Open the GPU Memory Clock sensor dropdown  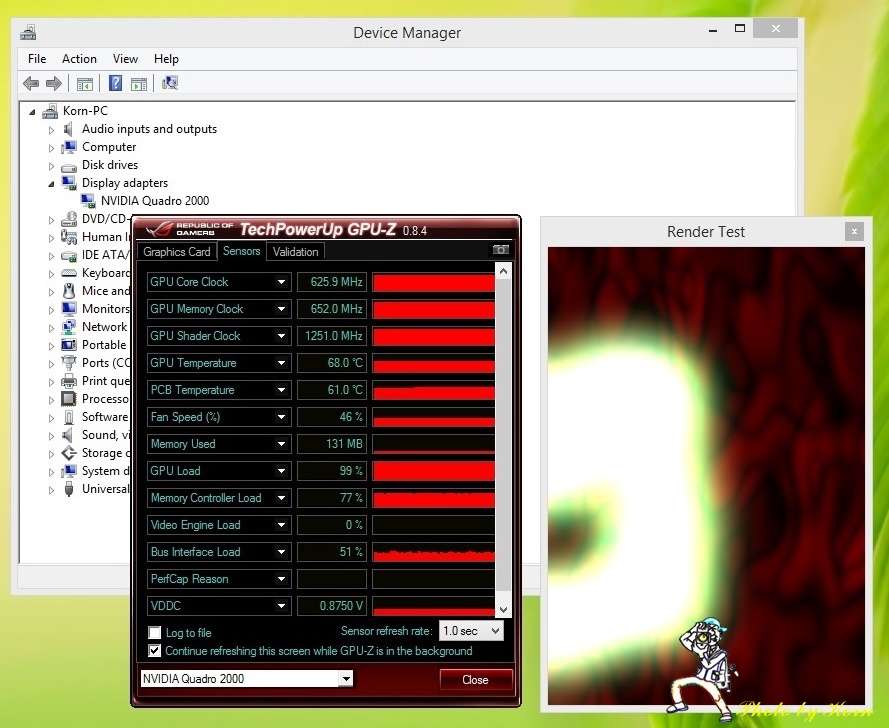[281, 309]
